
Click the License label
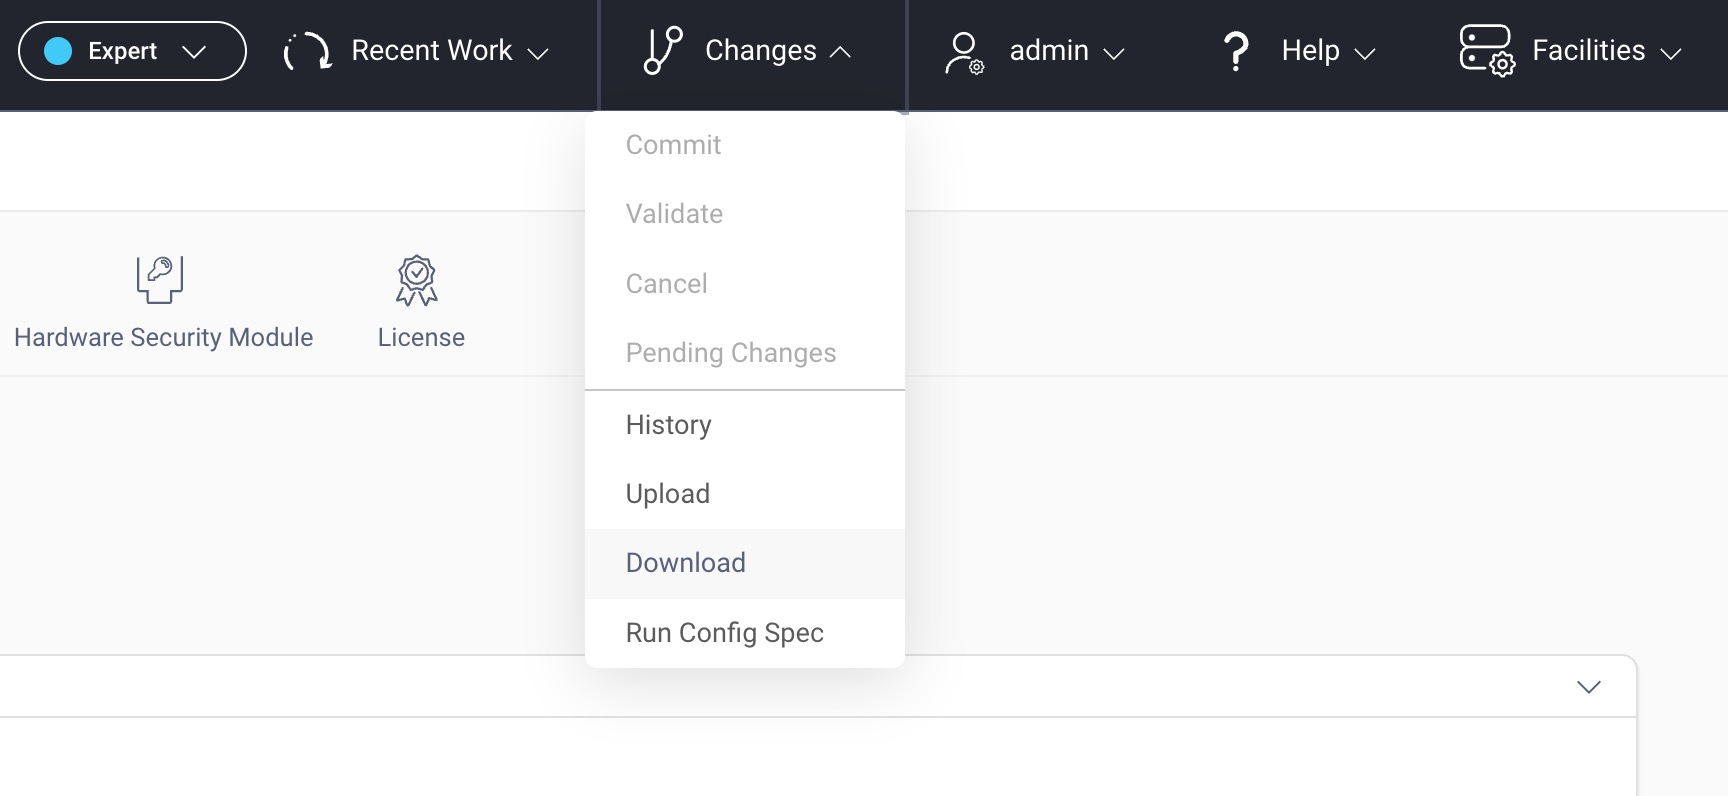pos(421,337)
